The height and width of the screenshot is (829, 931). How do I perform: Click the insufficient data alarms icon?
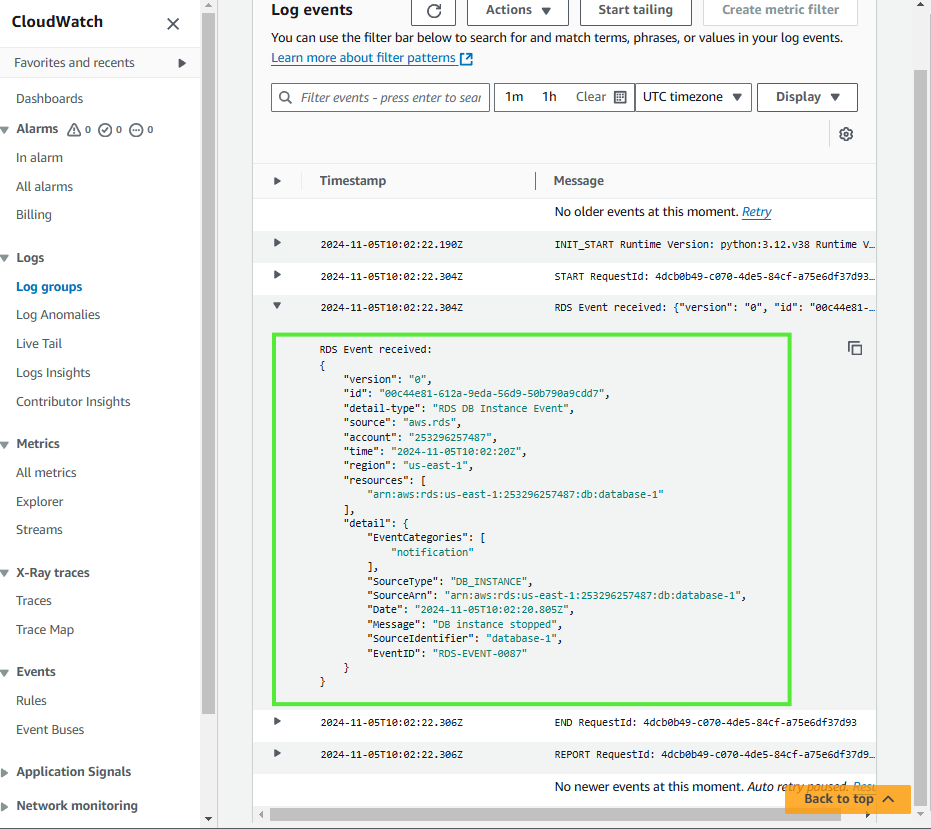click(x=136, y=130)
